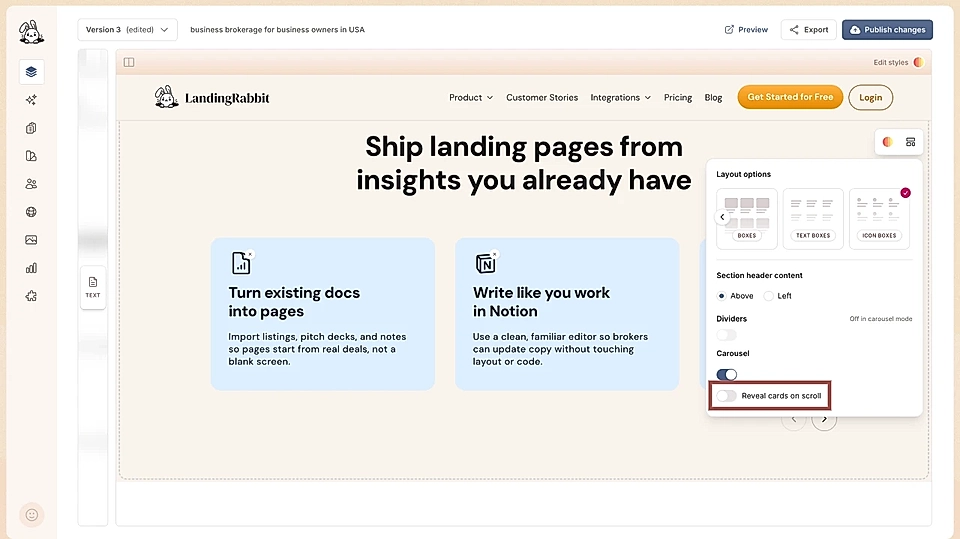Screen dimensions: 960x539
Task: Click the 'Use a clean, familiar editor' paragraph
Action: pyautogui.click(x=560, y=349)
